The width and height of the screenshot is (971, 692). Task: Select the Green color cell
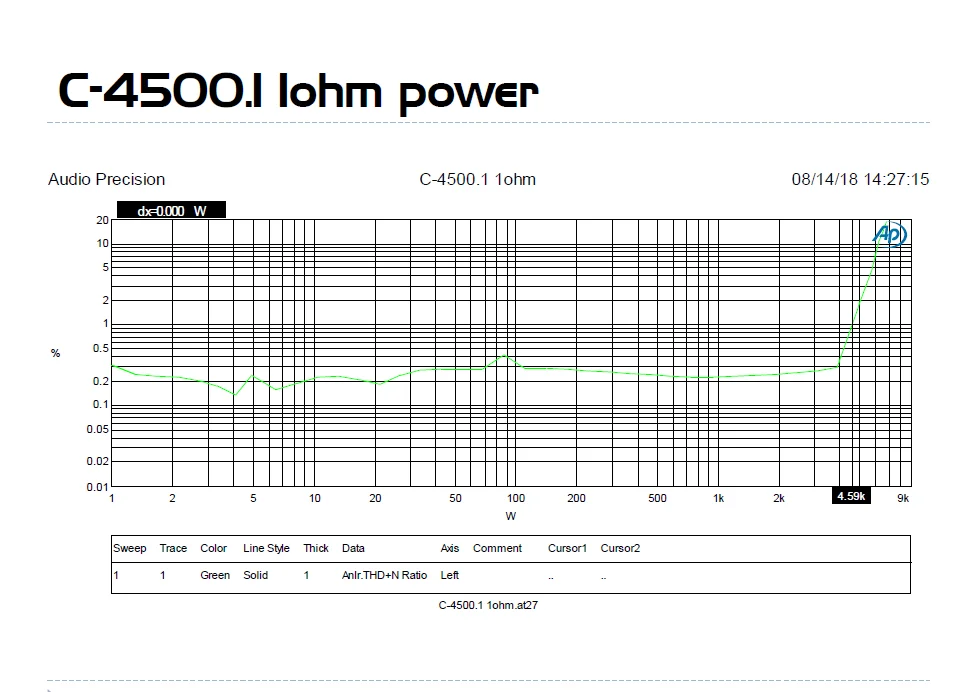click(x=215, y=575)
